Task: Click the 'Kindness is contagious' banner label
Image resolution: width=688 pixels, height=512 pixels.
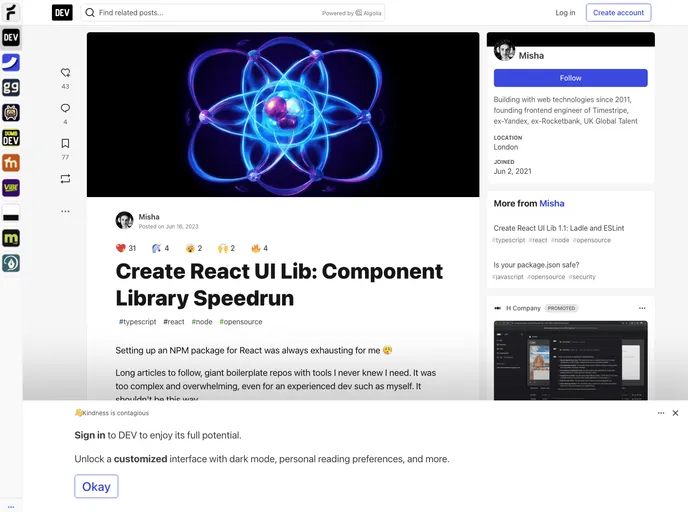Action: [112, 413]
